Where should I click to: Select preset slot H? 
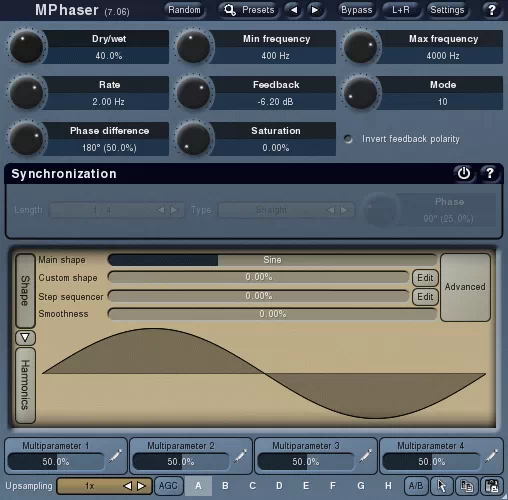point(388,486)
